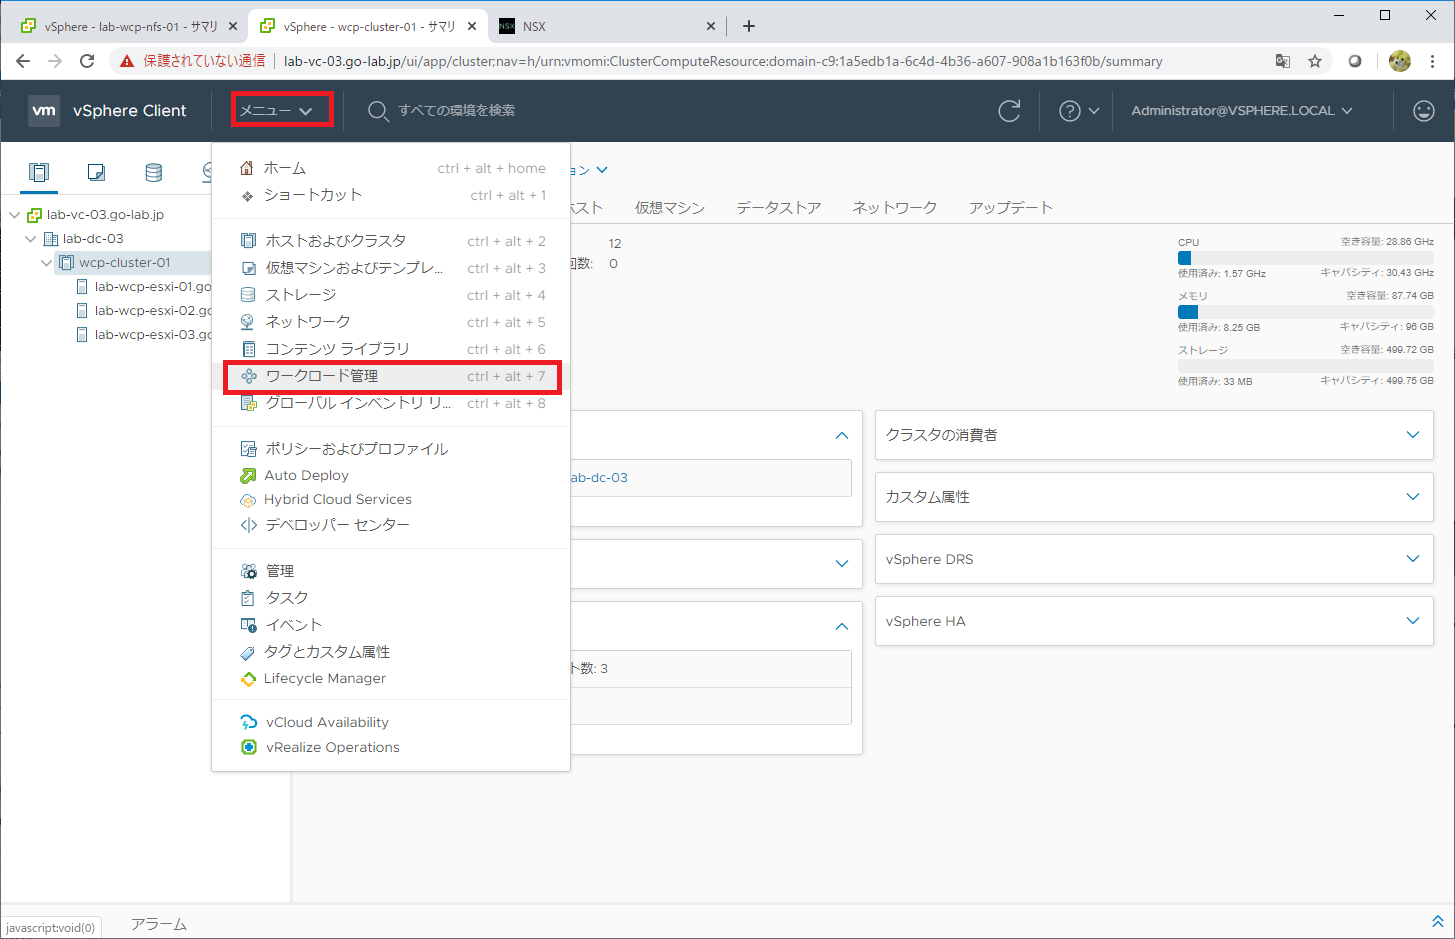Open Administrator@VSPHERE.LOCAL user dropdown

pos(1242,110)
